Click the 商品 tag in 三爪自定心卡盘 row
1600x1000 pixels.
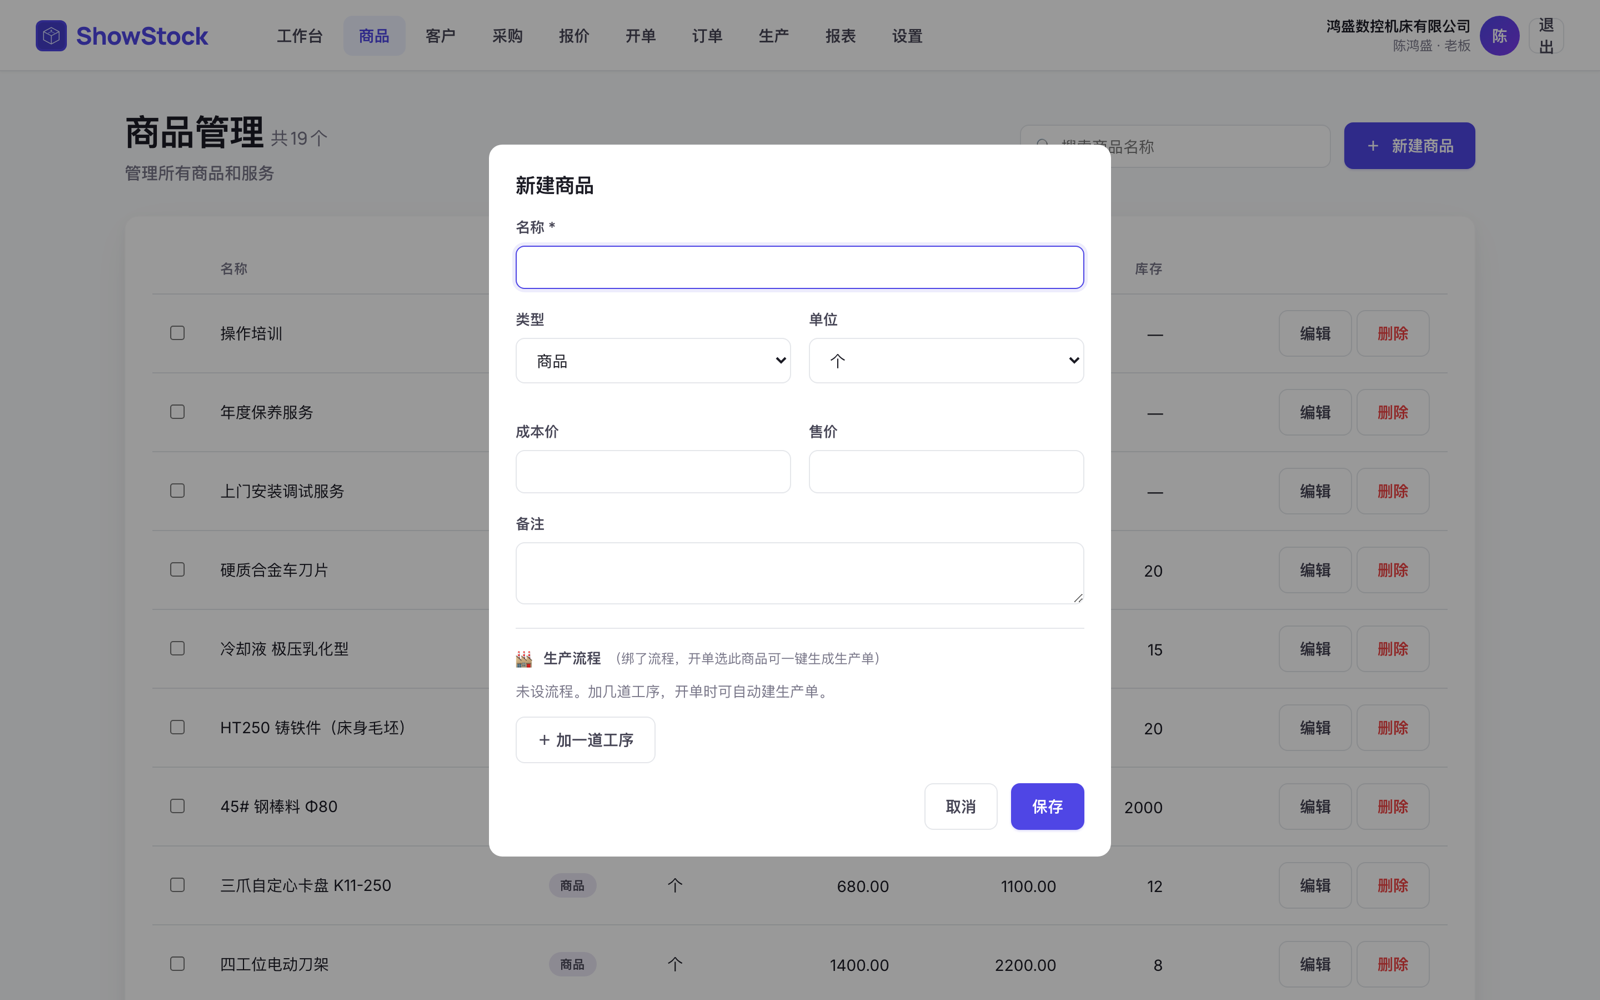[x=572, y=885]
